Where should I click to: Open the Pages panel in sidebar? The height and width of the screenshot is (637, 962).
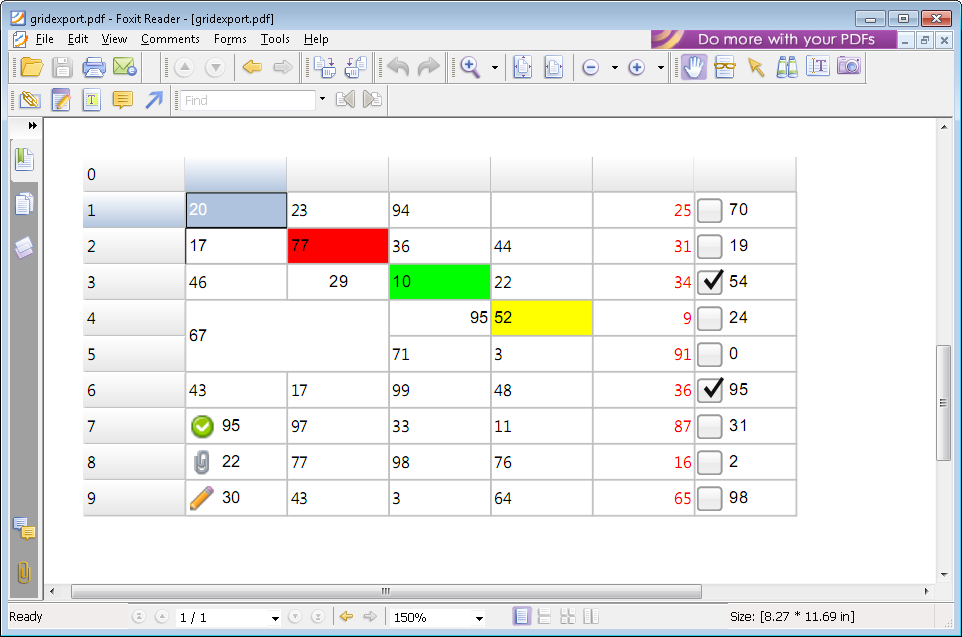coord(24,204)
